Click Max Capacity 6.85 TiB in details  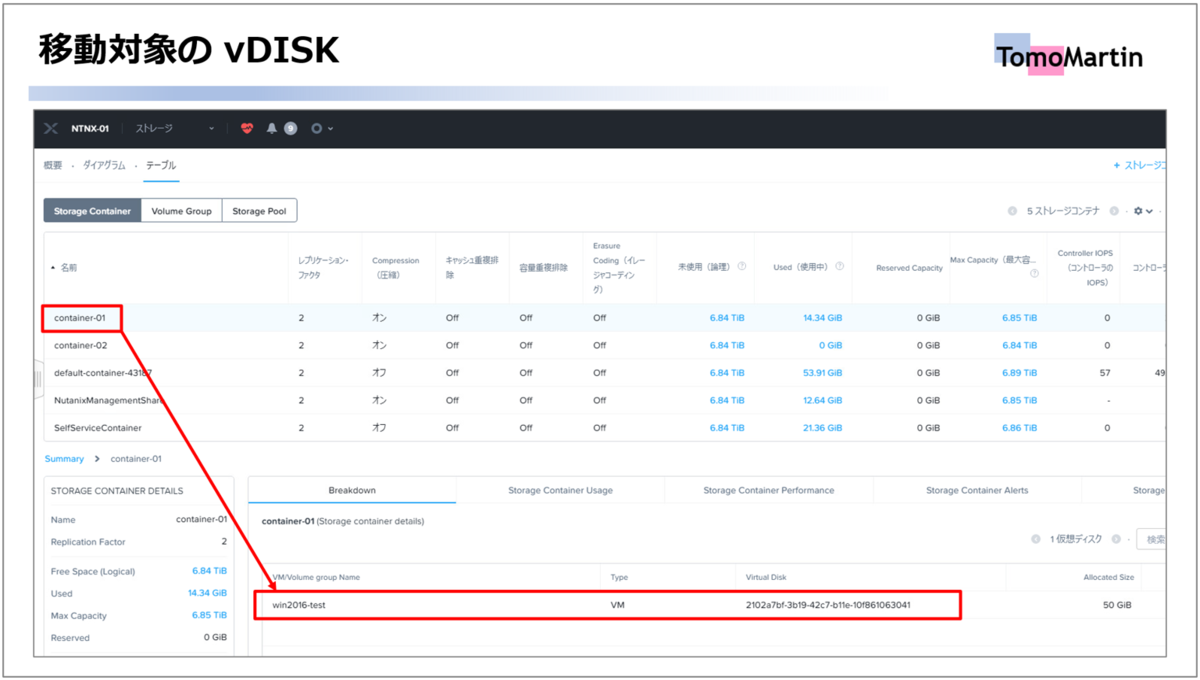point(209,616)
